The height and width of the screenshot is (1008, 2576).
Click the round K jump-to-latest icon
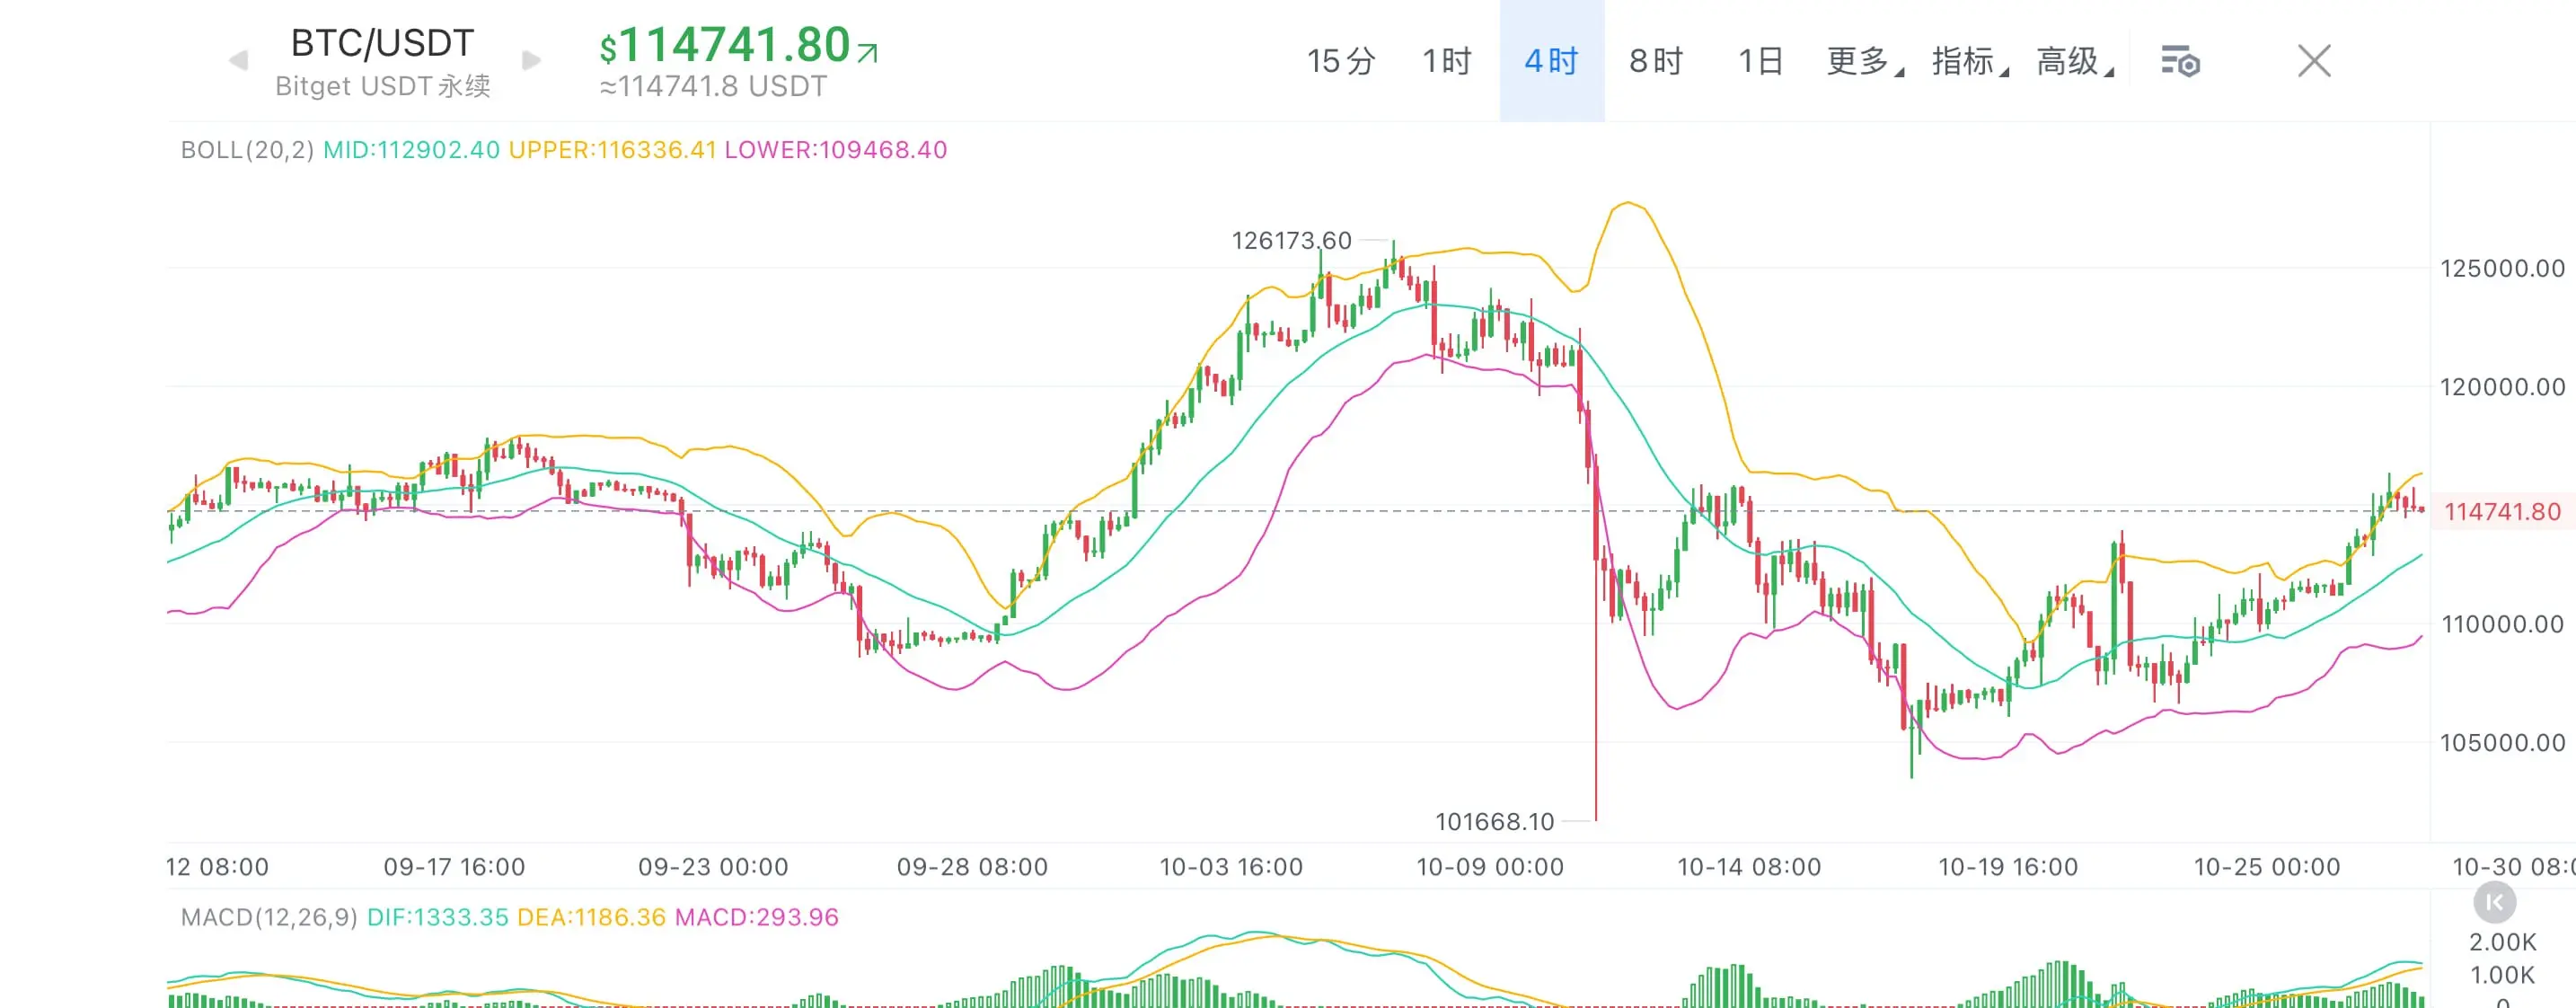pos(2494,902)
